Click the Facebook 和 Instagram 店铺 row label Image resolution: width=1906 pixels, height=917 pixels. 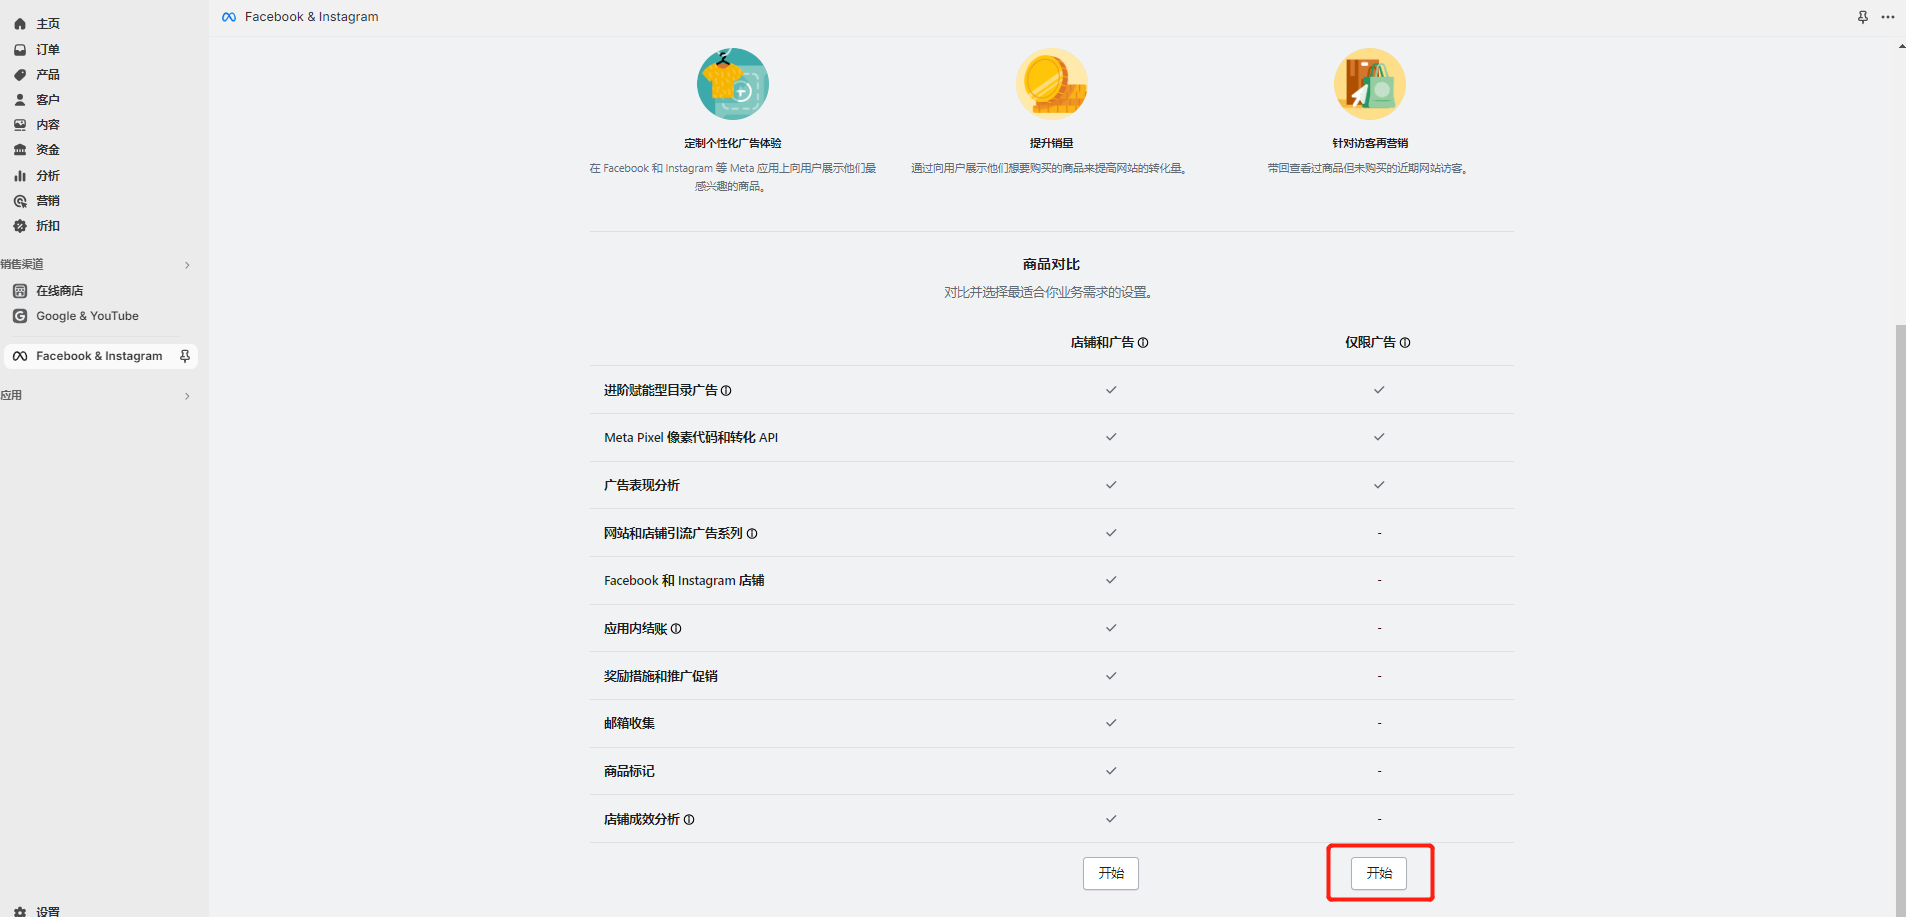[x=684, y=580]
